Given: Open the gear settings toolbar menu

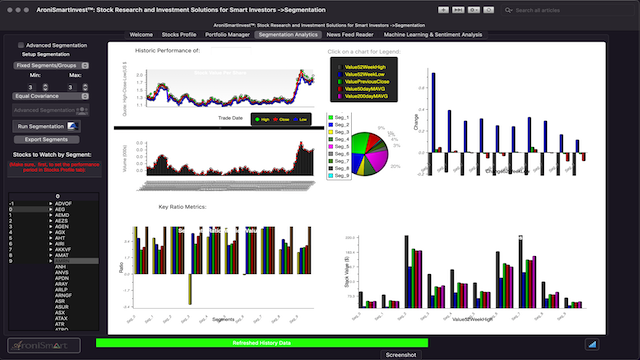Looking at the screenshot, I should click(x=473, y=10).
